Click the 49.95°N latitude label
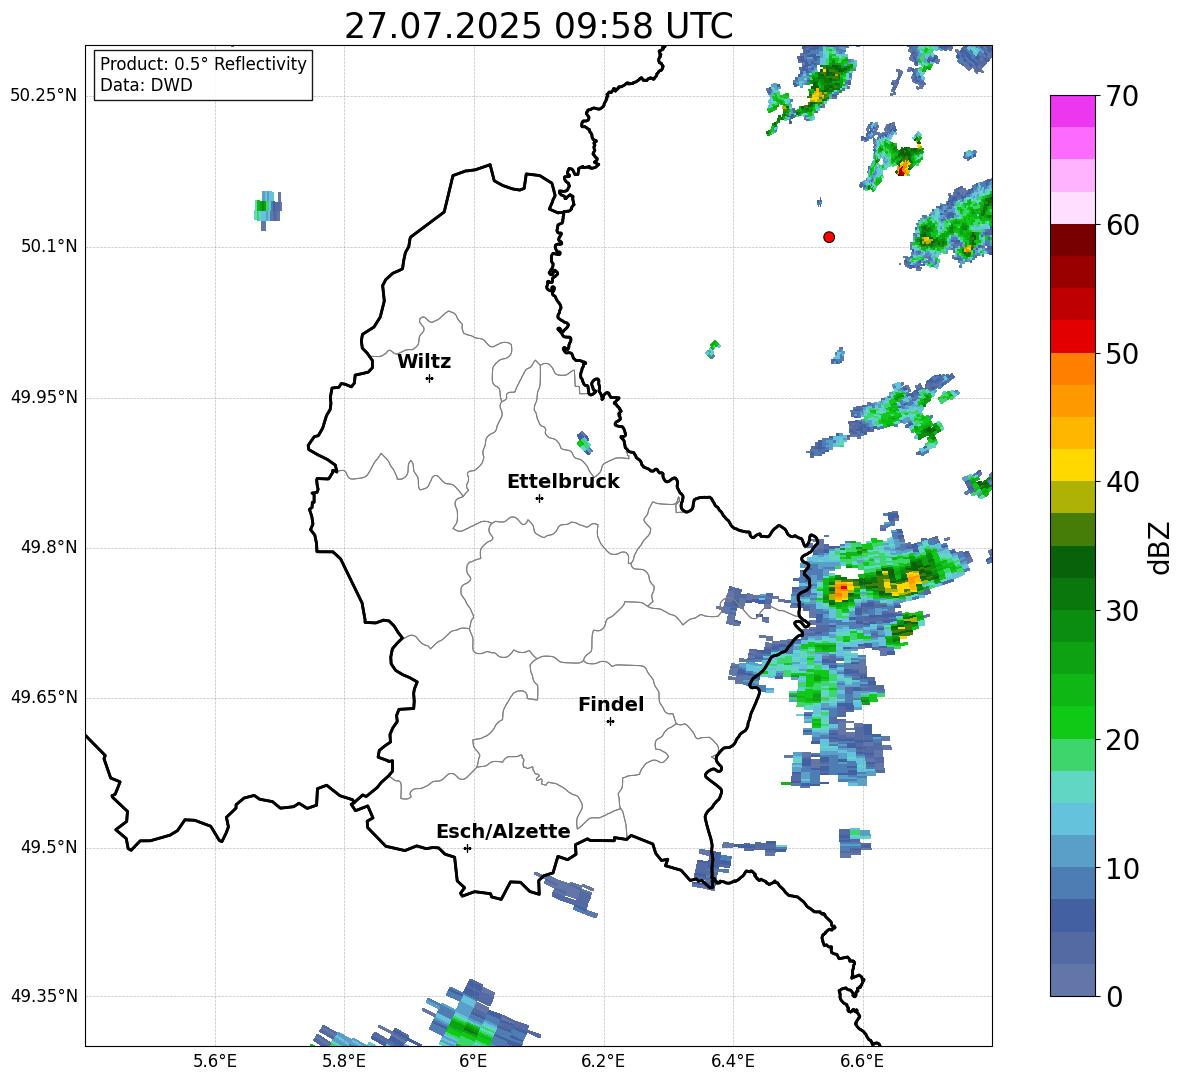The width and height of the screenshot is (1184, 1081). [x=44, y=397]
